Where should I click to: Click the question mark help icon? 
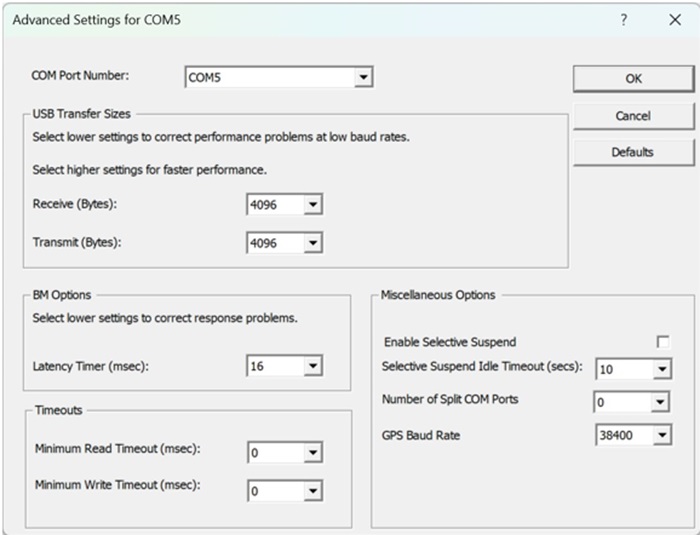point(624,20)
